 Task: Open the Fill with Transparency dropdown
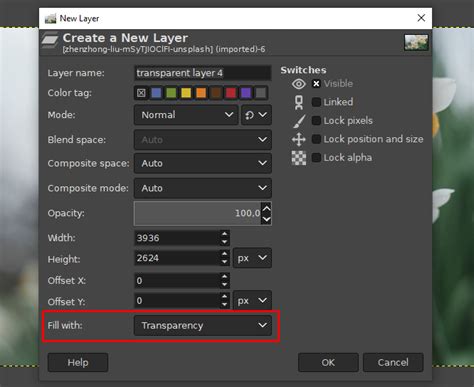point(203,325)
